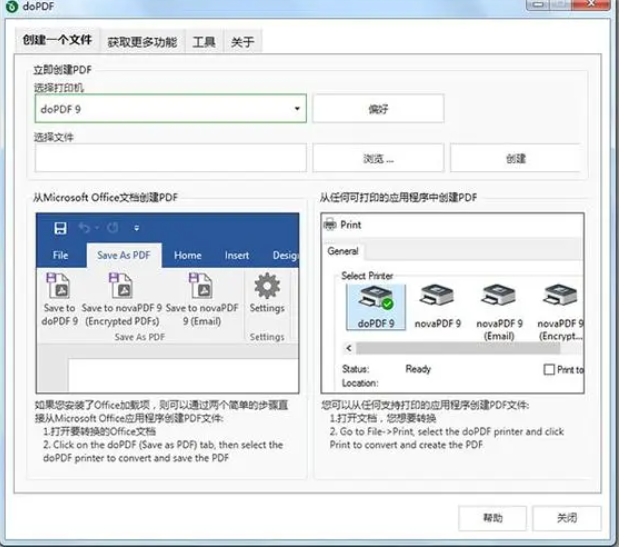Click the undo arrow in Word preview
624x547 pixels.
pos(84,228)
